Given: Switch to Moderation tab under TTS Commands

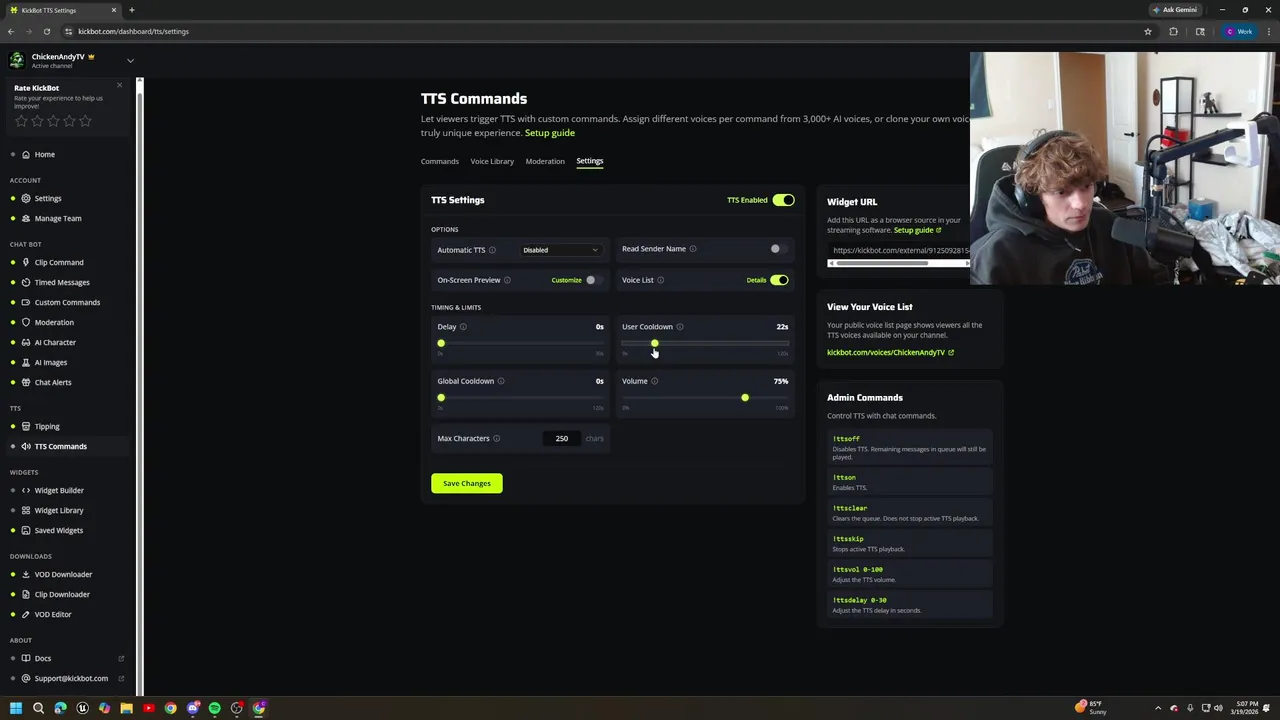Looking at the screenshot, I should (545, 161).
